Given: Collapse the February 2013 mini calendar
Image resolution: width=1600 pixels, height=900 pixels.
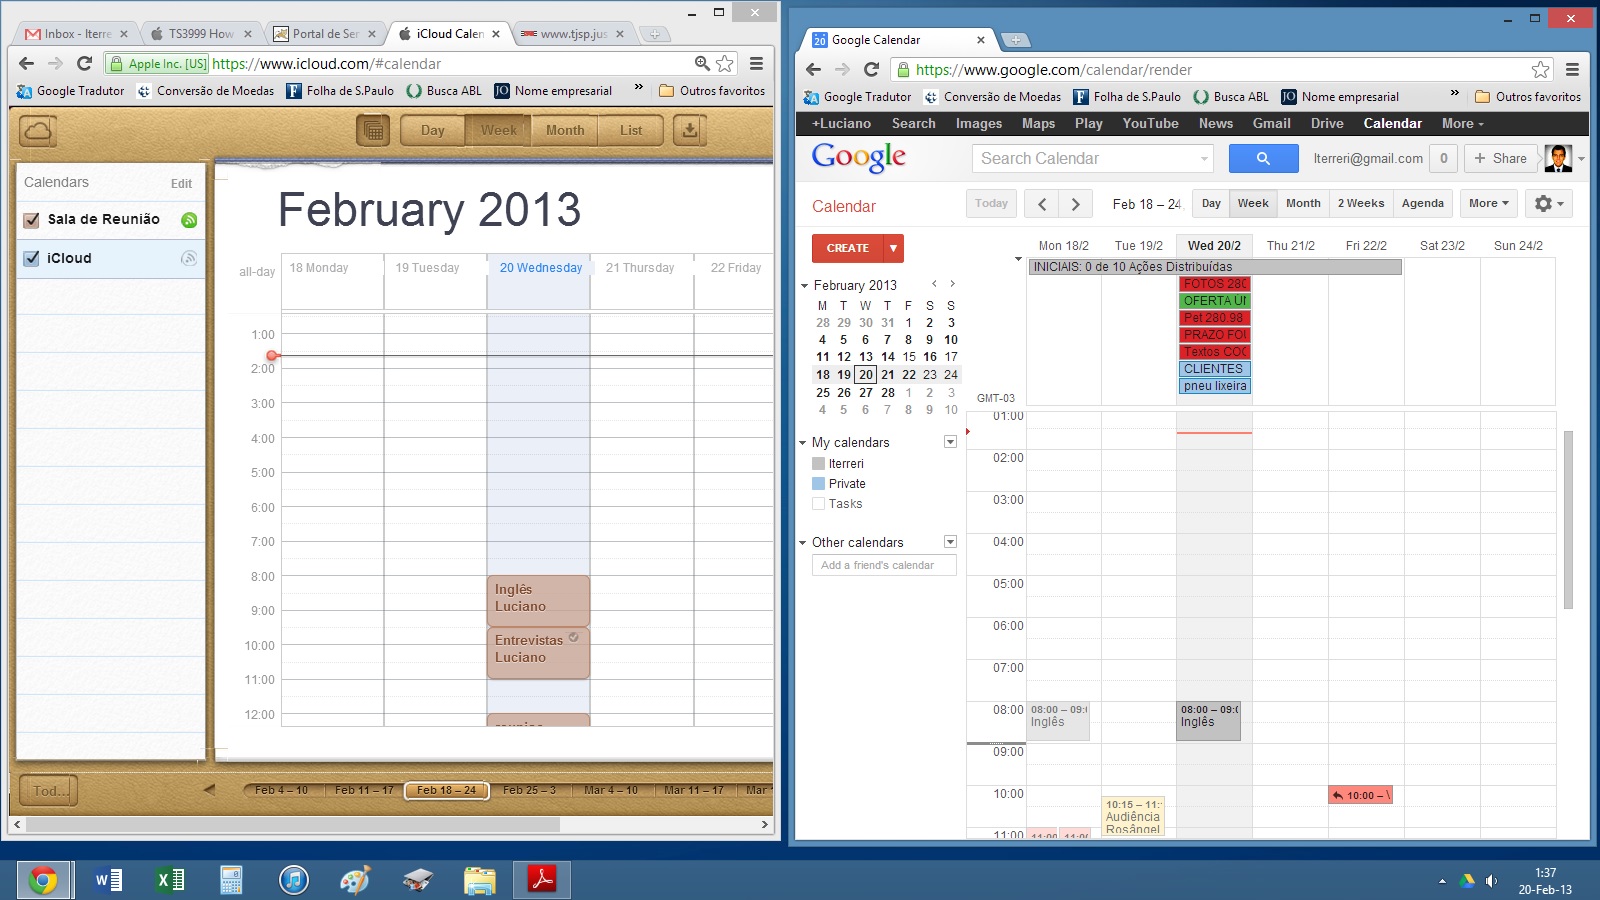Looking at the screenshot, I should point(804,286).
